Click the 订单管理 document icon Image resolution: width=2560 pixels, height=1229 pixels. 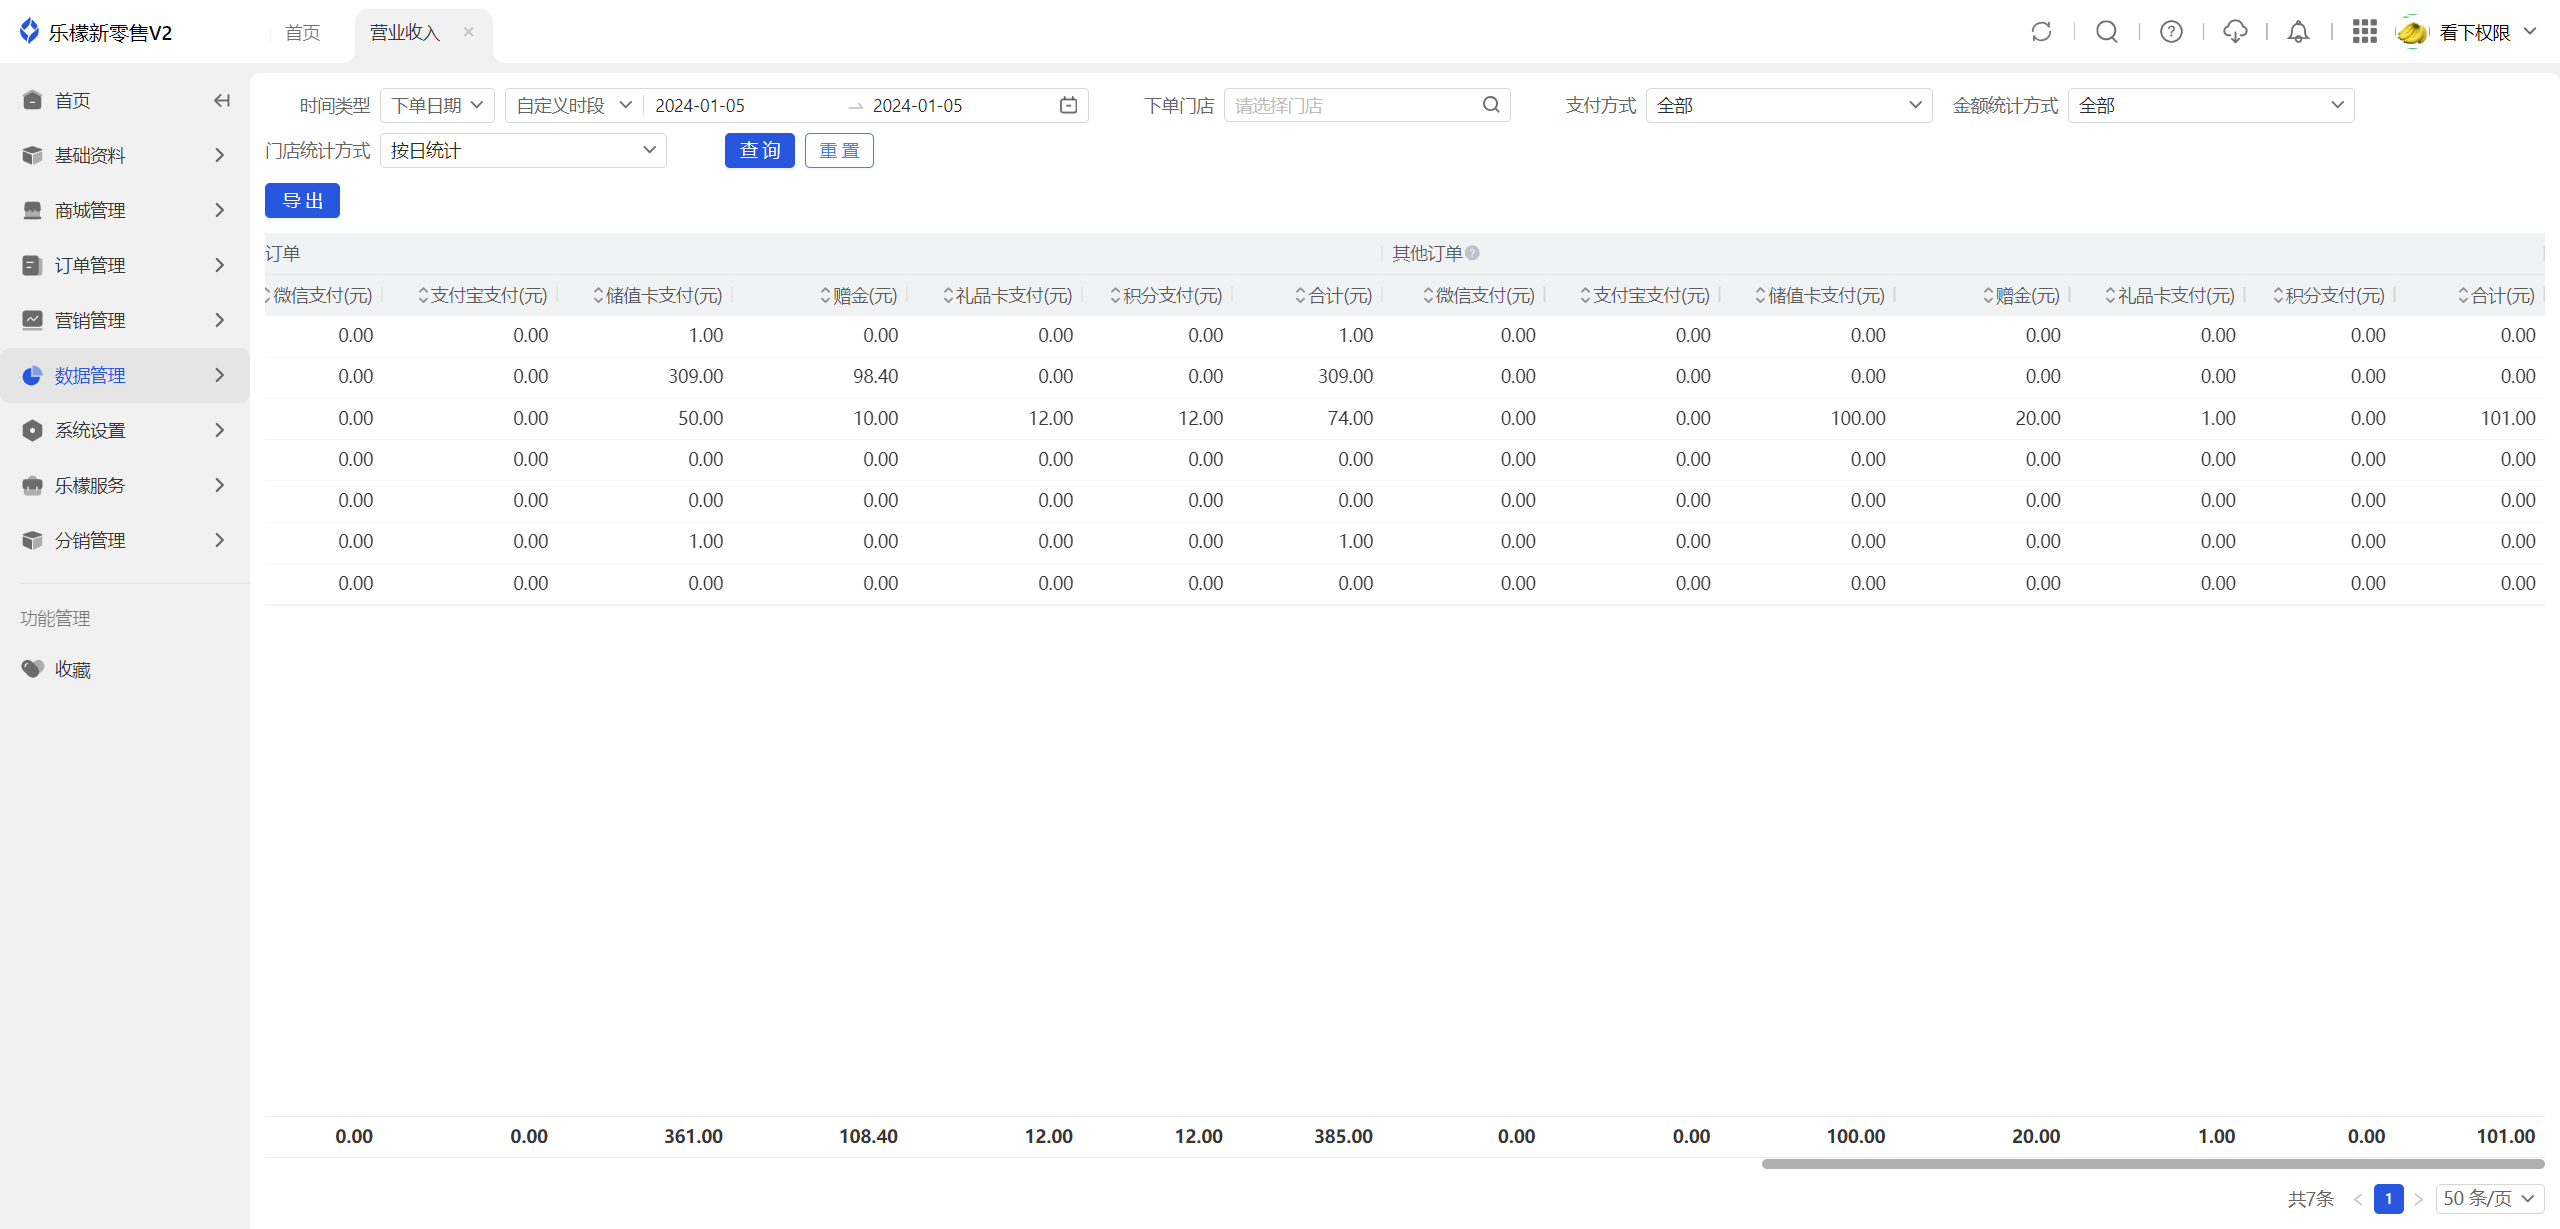click(32, 265)
